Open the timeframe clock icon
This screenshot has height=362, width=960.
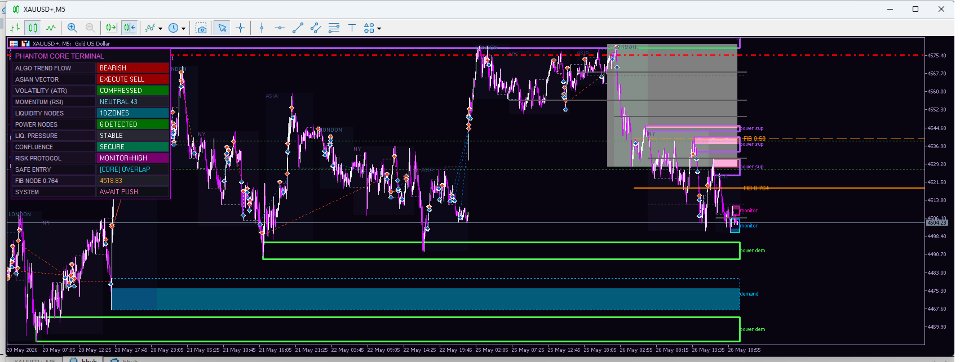point(174,28)
